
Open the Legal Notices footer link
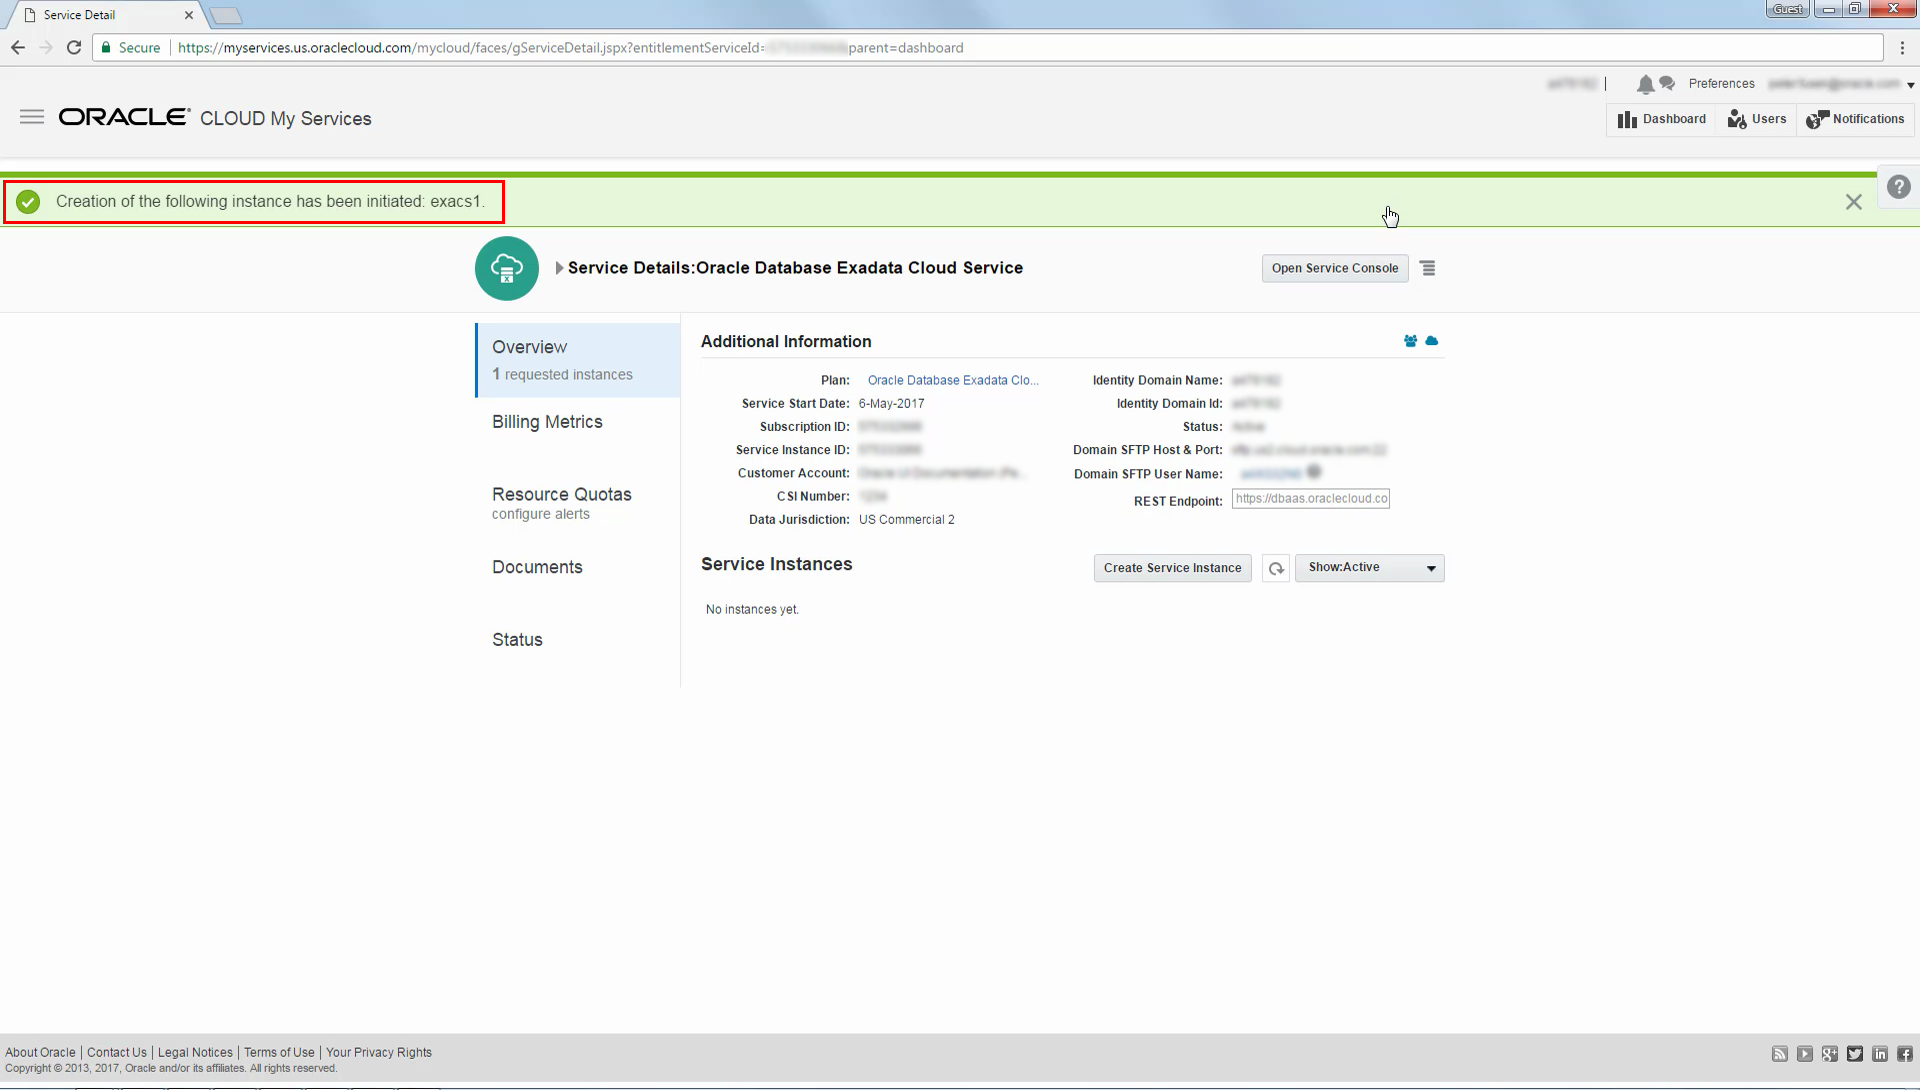point(195,1053)
